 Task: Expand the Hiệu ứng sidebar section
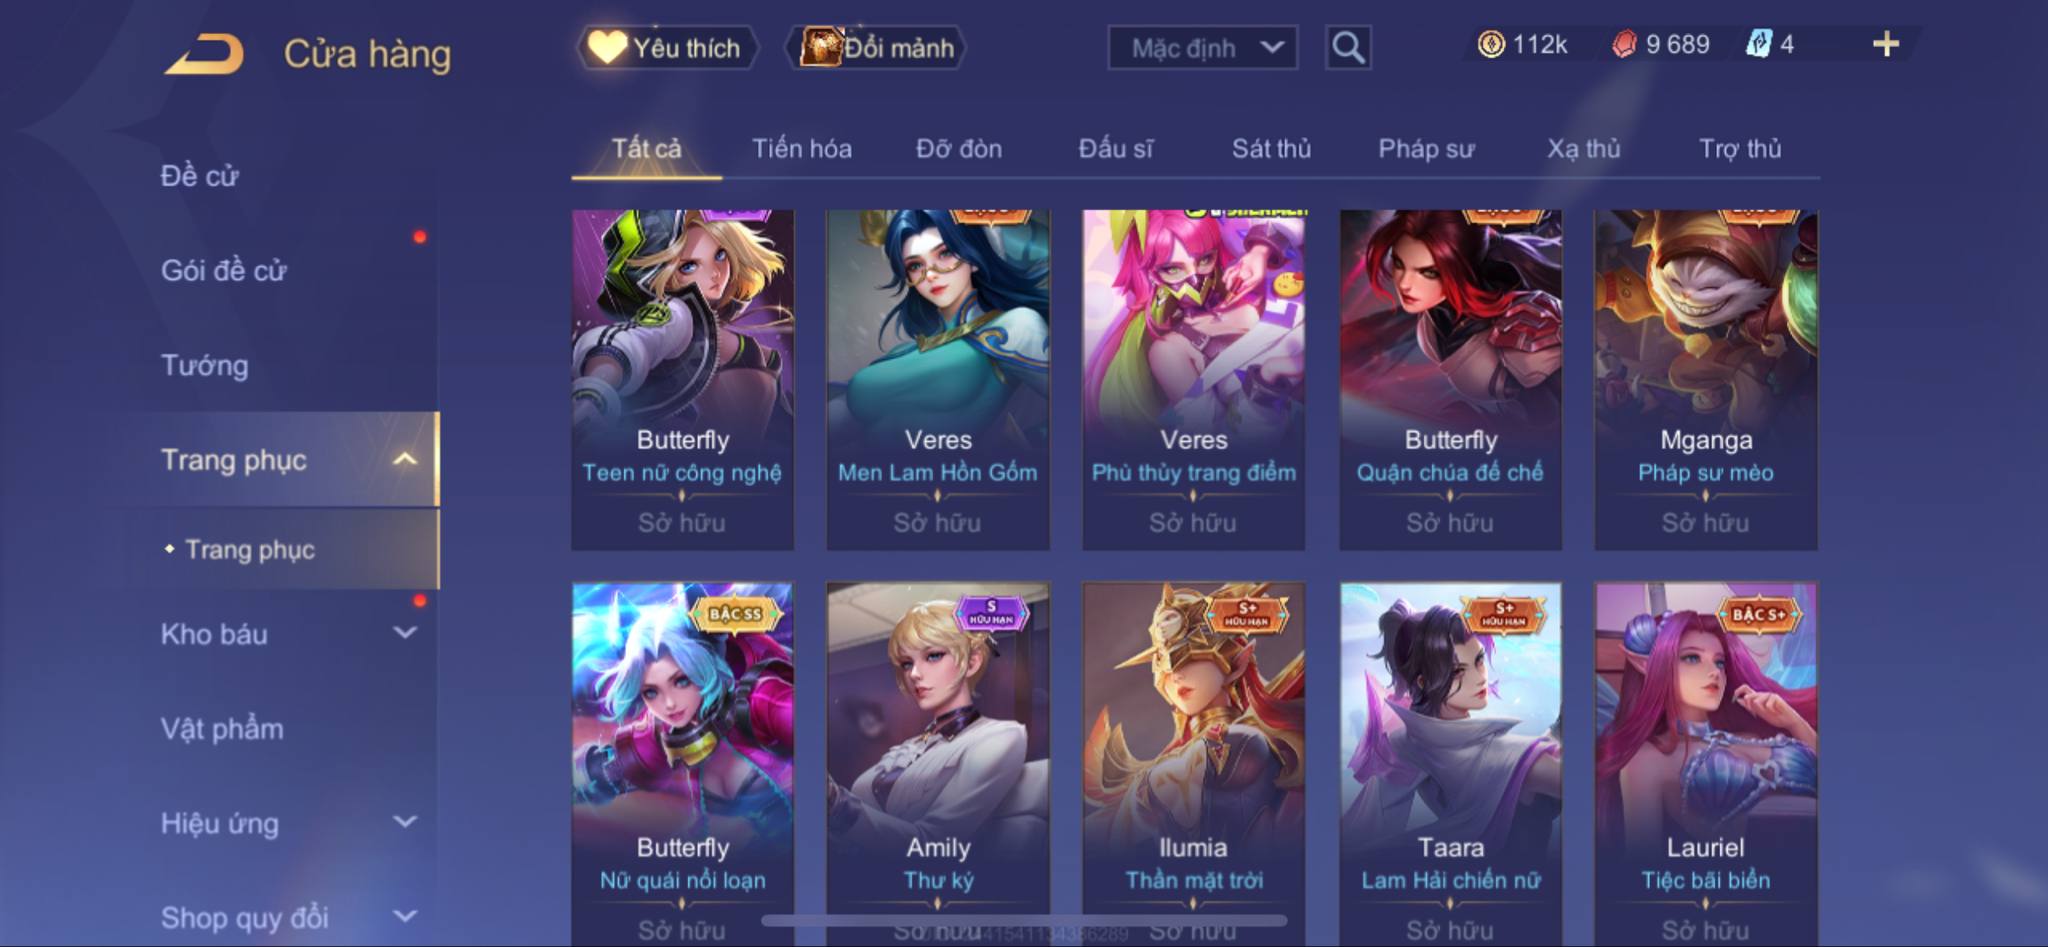[x=405, y=822]
